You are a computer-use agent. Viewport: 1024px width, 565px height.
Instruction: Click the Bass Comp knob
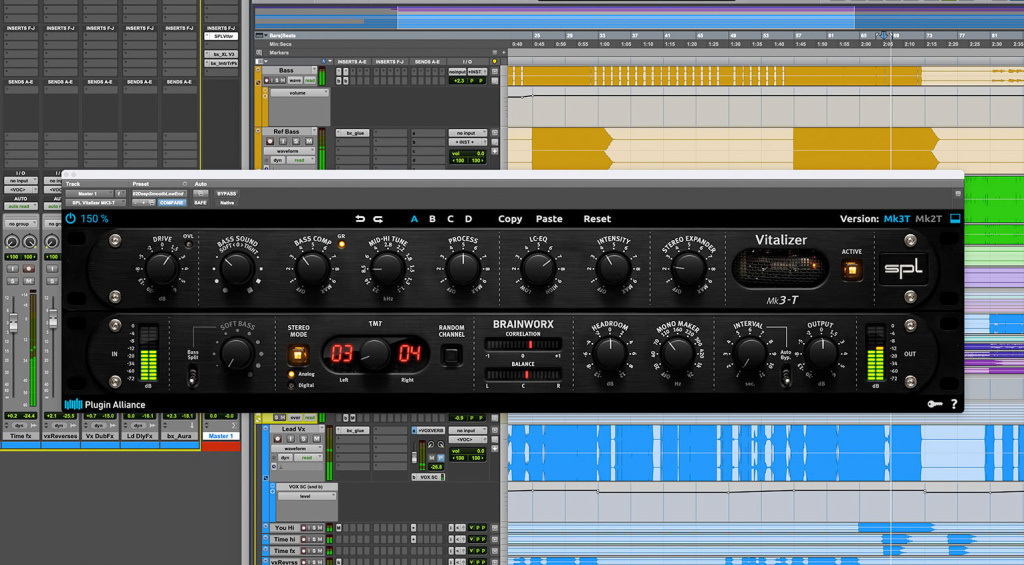click(312, 268)
